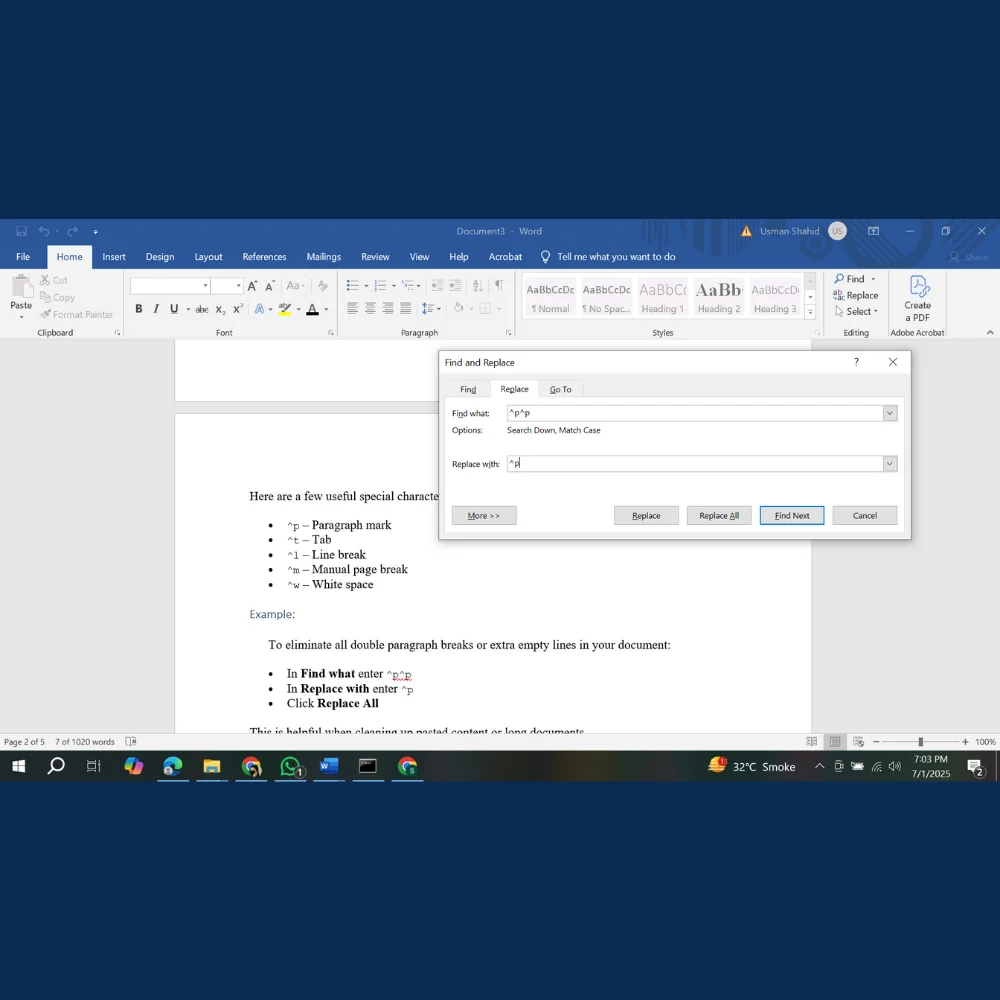Open the Design ribbon tab
Viewport: 1000px width, 1000px height.
click(159, 256)
